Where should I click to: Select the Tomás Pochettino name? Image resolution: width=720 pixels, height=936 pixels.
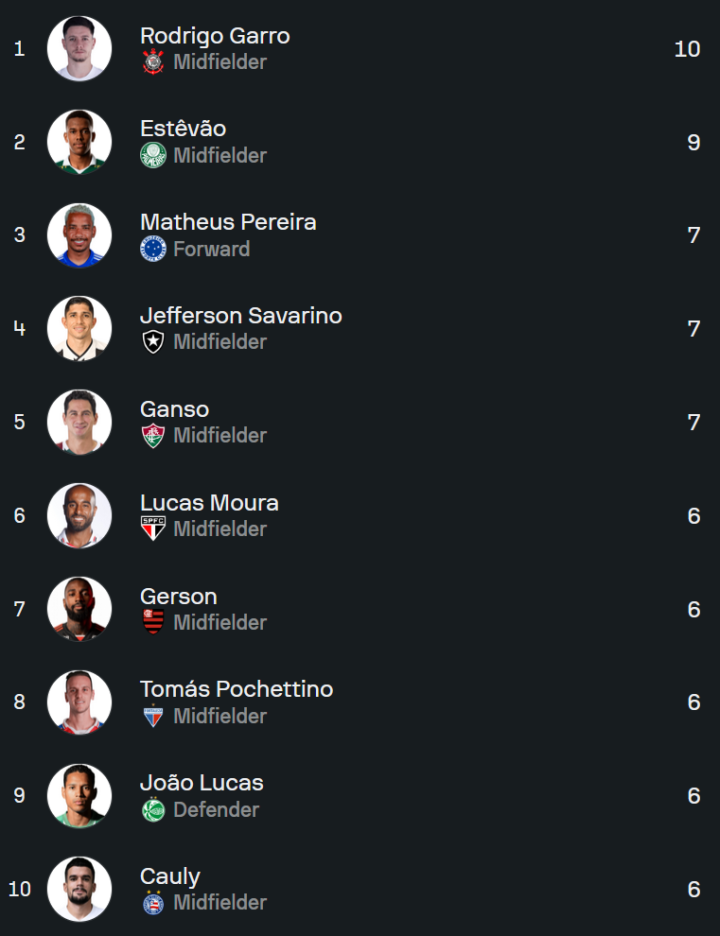[x=236, y=689]
